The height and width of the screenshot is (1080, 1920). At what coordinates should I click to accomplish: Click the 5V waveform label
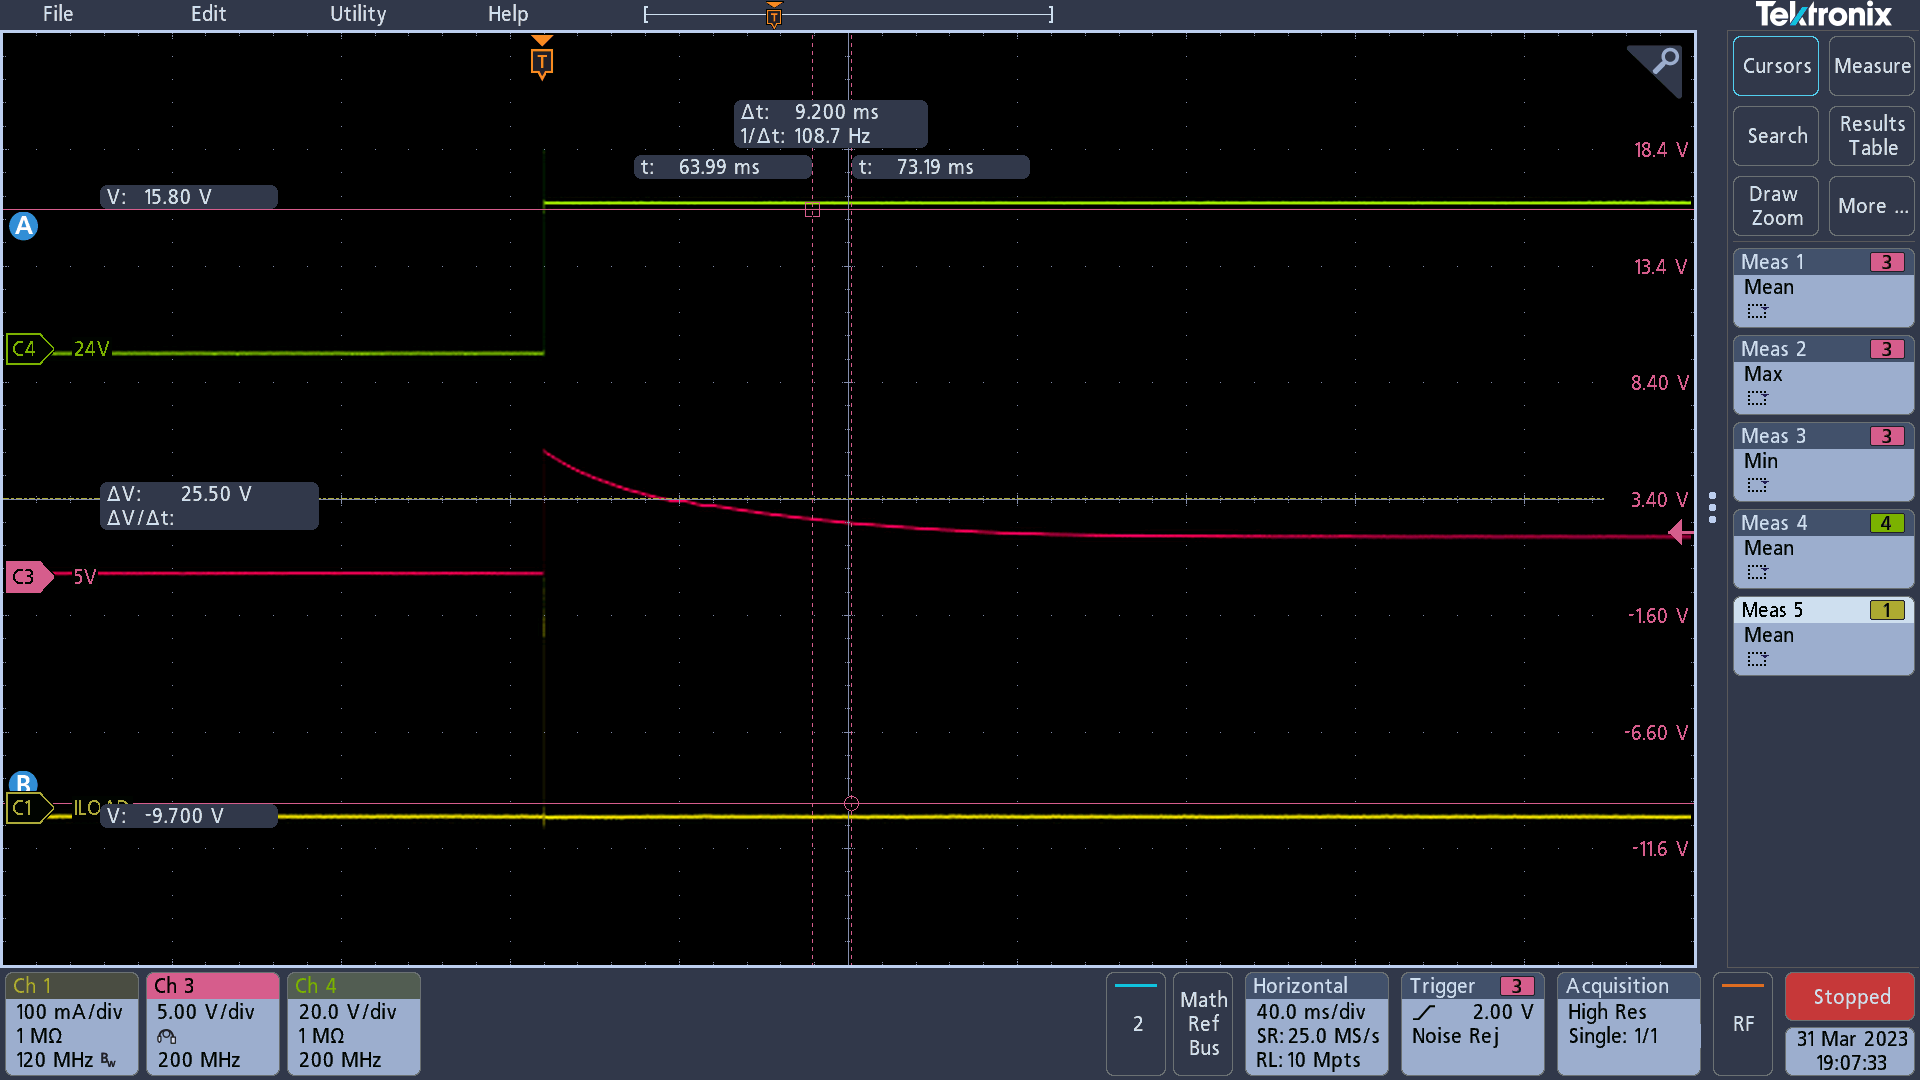(x=85, y=577)
